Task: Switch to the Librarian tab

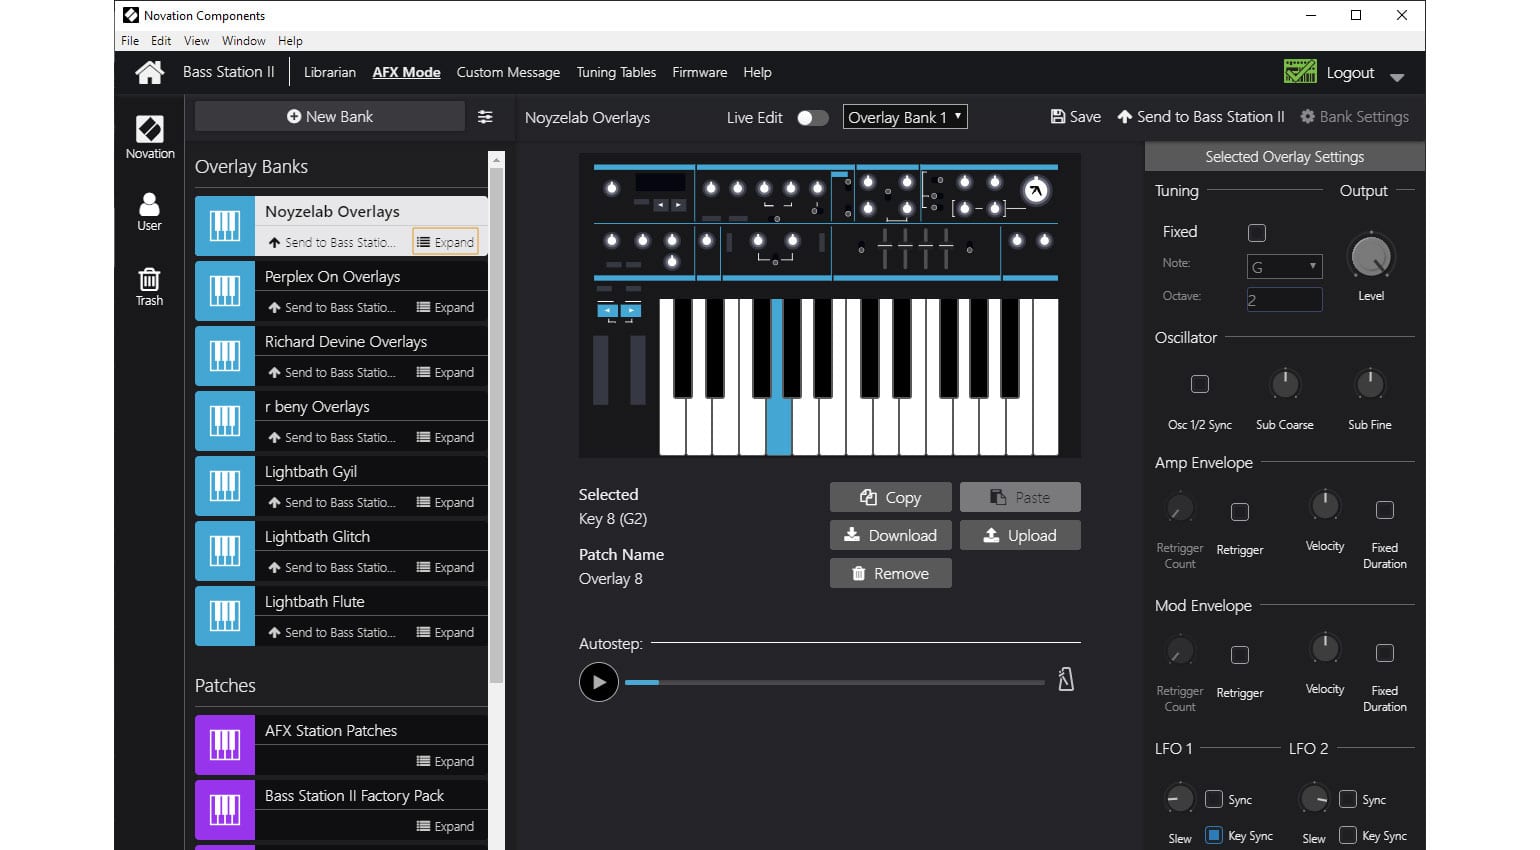Action: coord(330,72)
